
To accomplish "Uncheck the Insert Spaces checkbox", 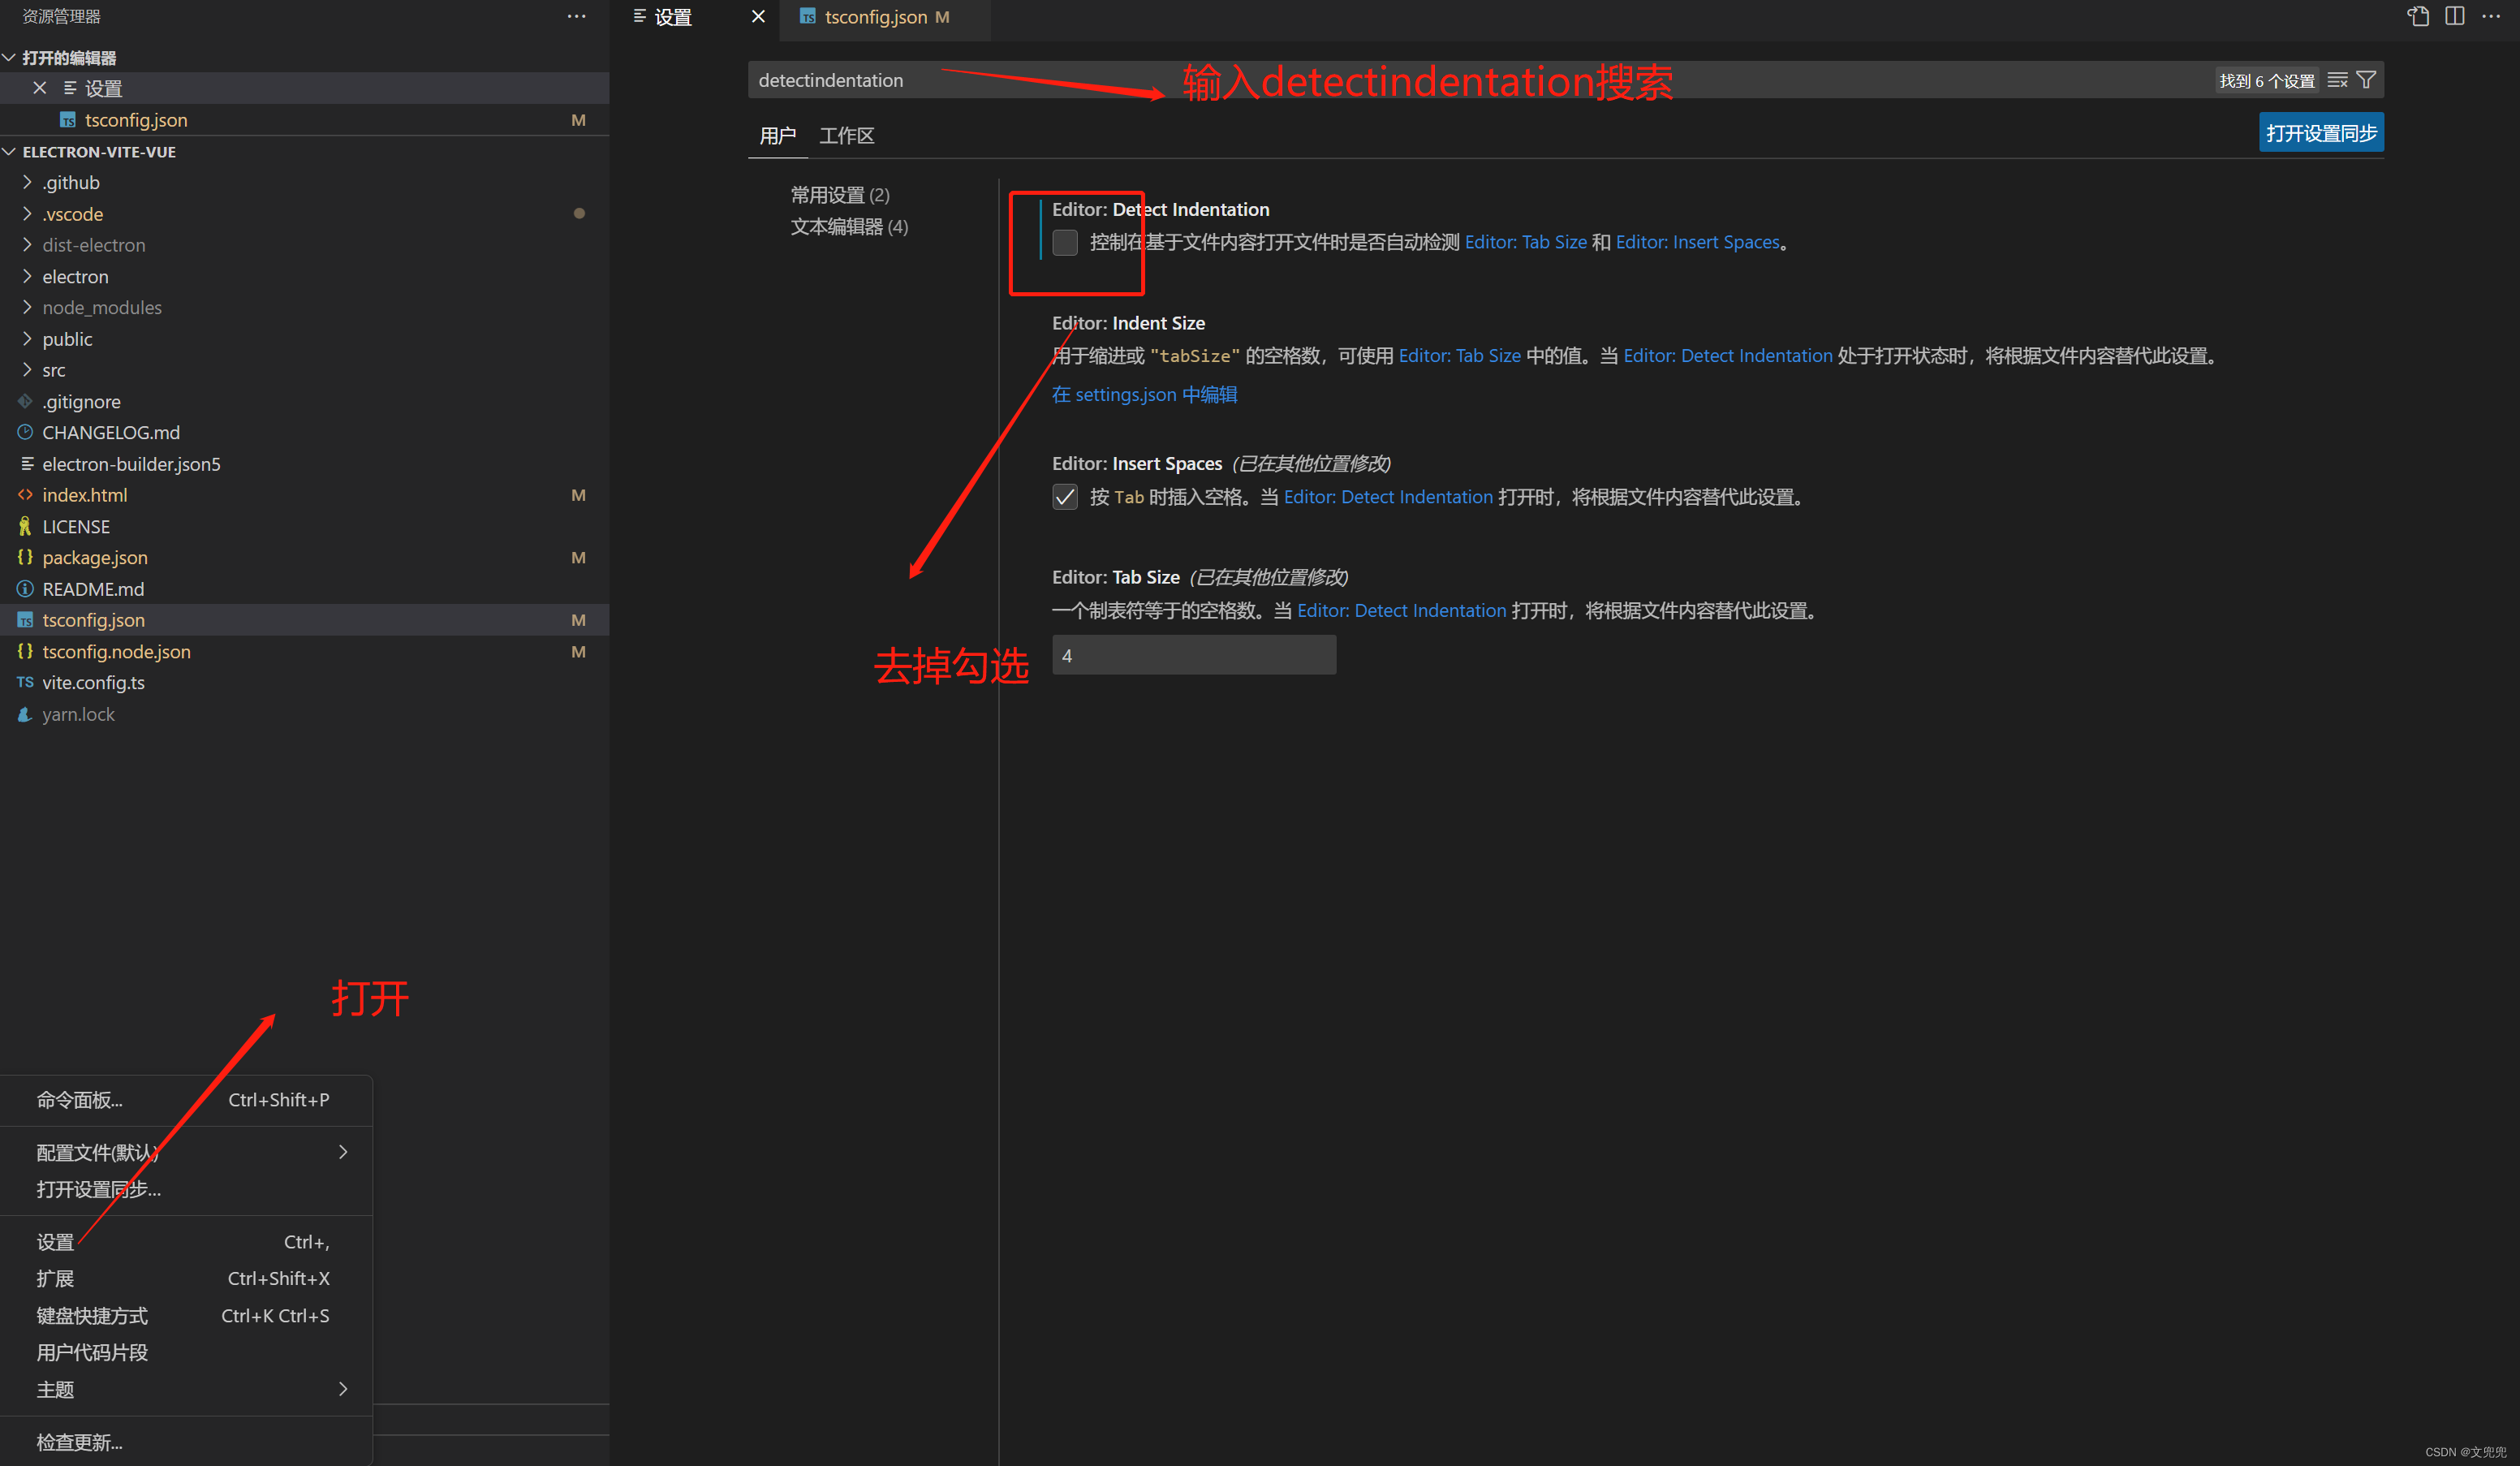I will tap(1065, 497).
